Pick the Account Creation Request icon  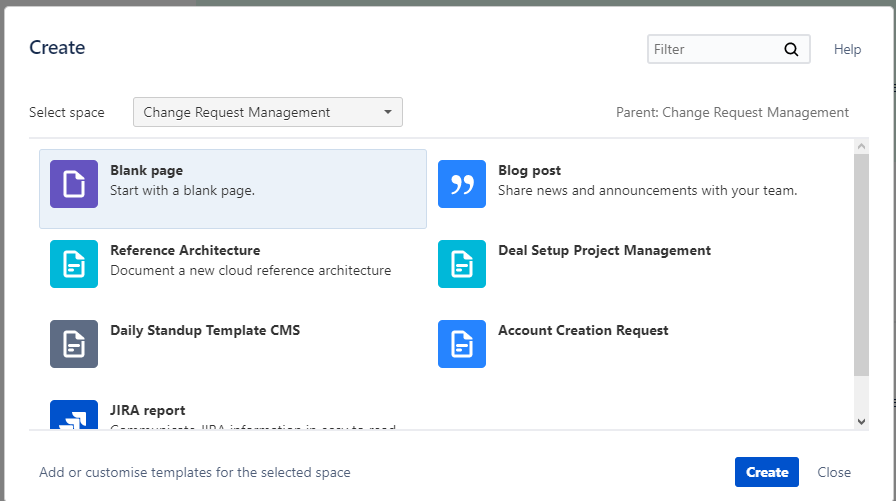462,344
